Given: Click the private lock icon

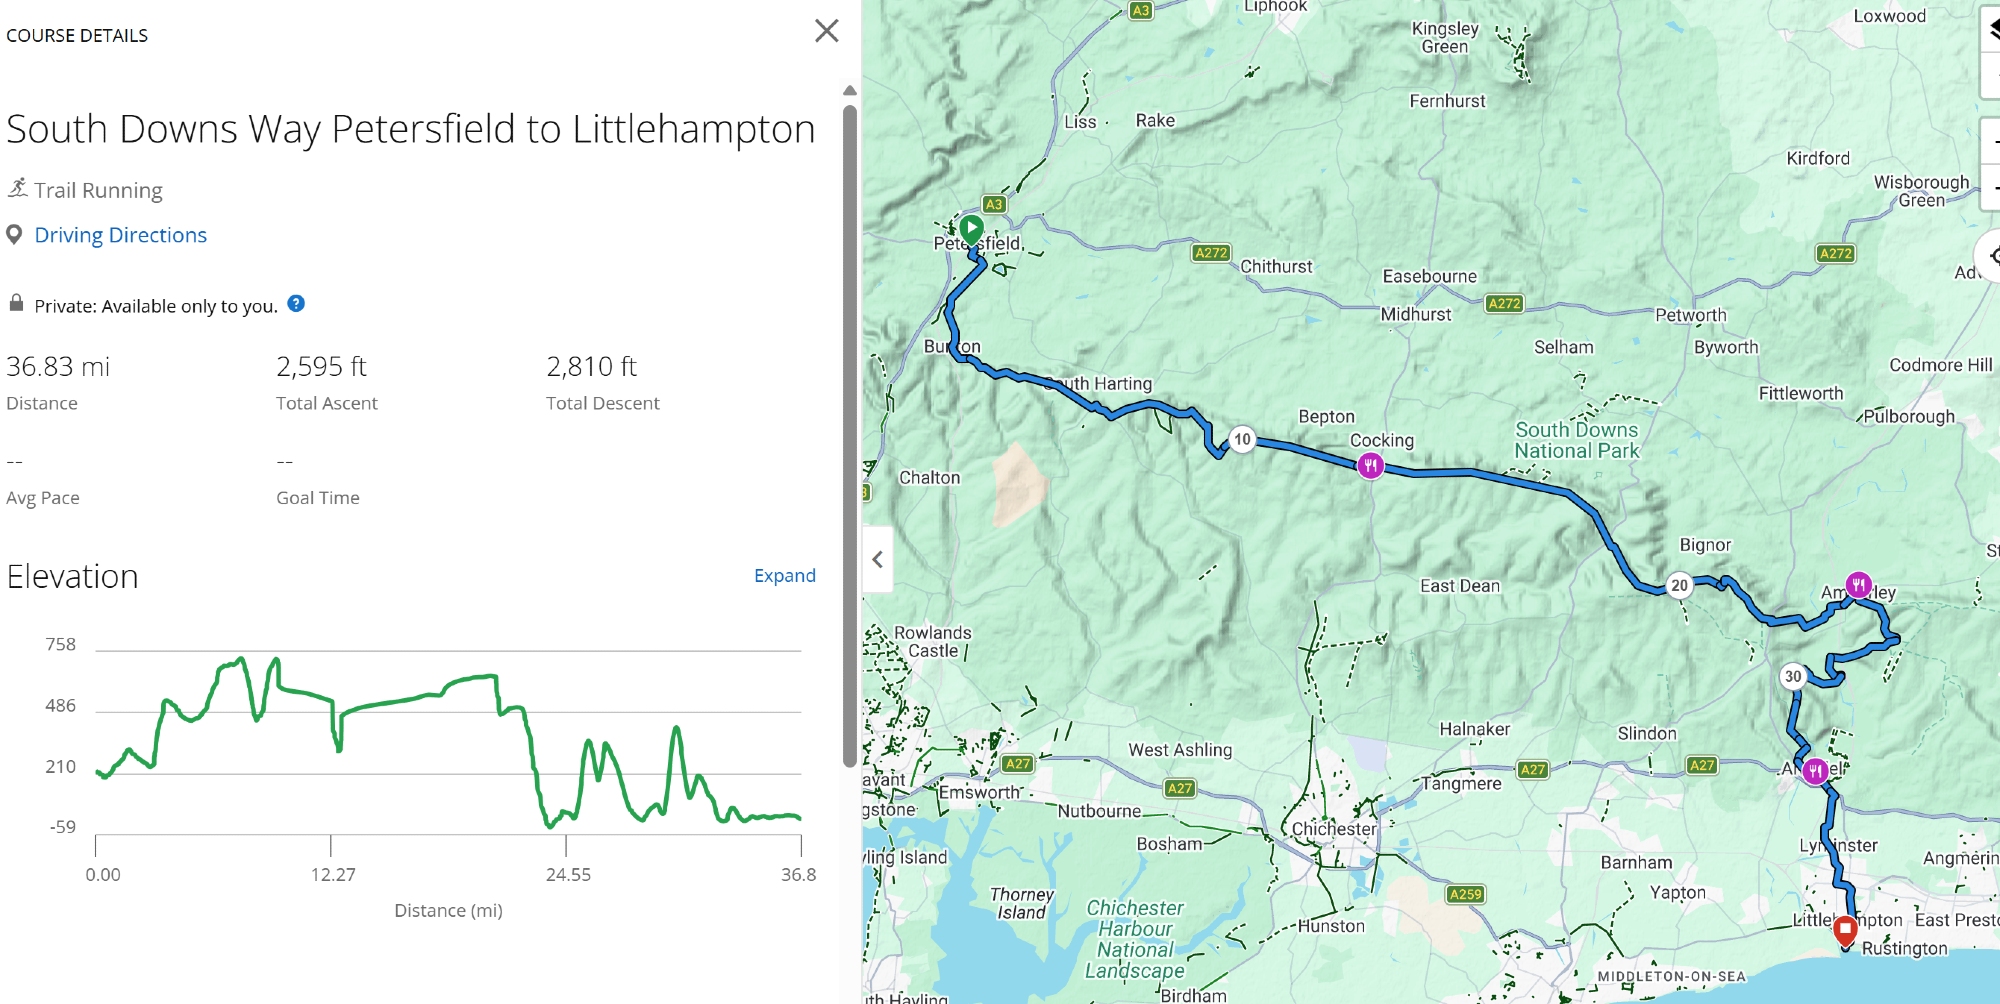Looking at the screenshot, I should [16, 303].
